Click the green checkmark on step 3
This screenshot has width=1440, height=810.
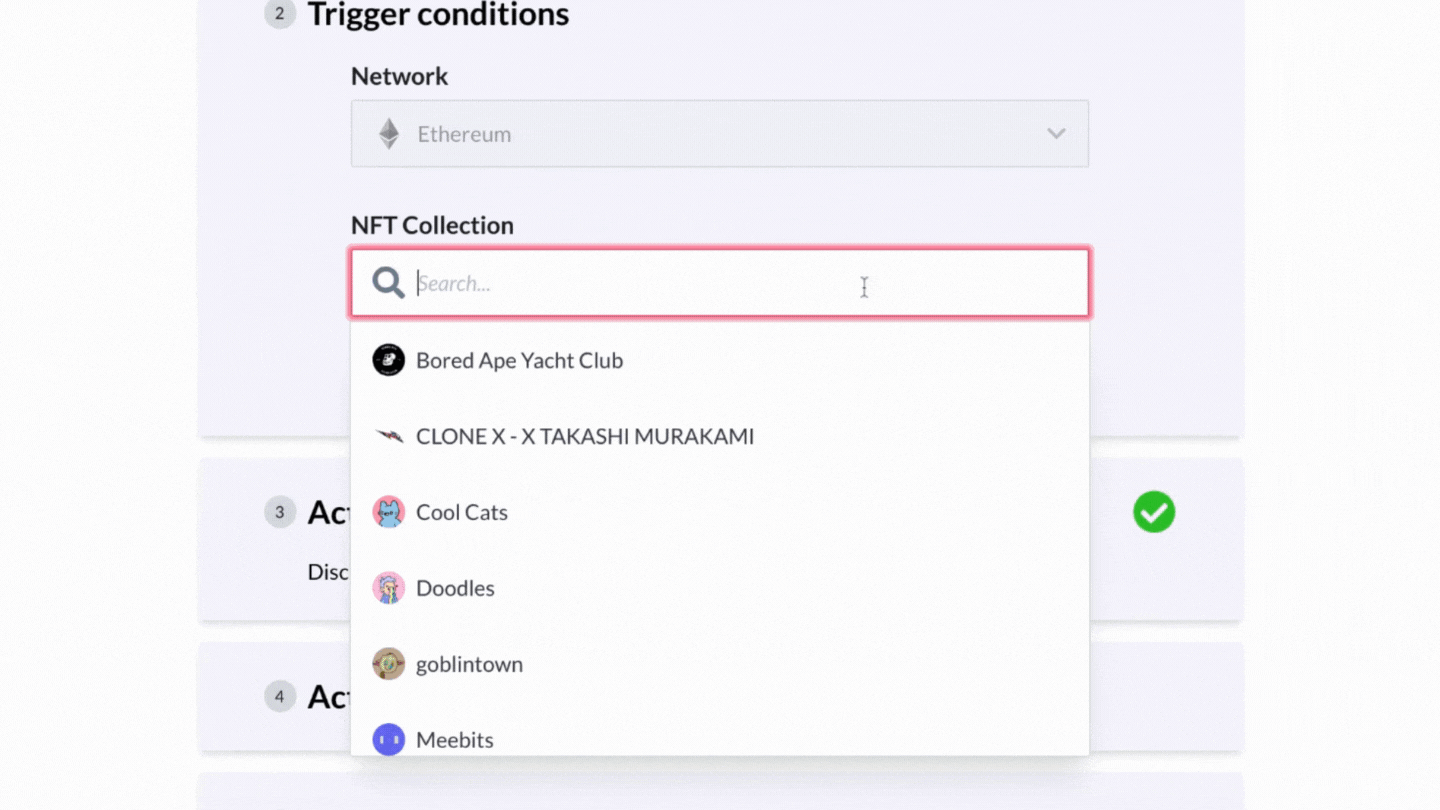1153,512
